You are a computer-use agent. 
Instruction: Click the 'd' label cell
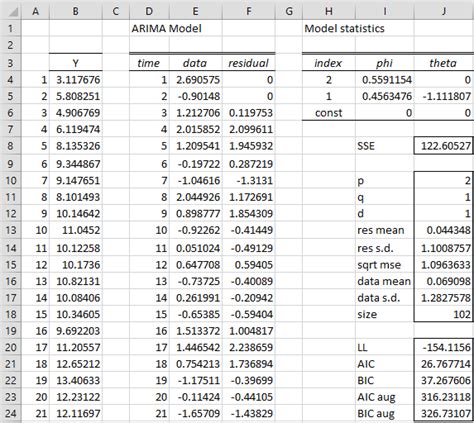385,213
